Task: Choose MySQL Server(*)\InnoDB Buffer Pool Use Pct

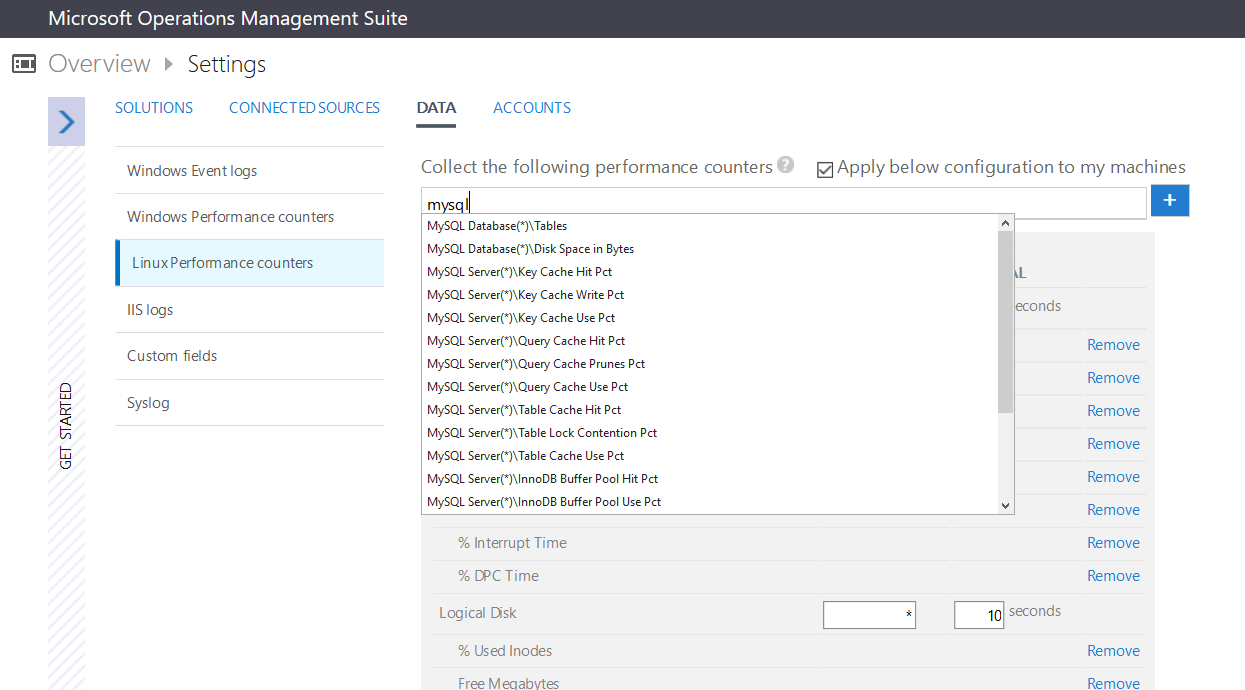Action: pyautogui.click(x=710, y=502)
